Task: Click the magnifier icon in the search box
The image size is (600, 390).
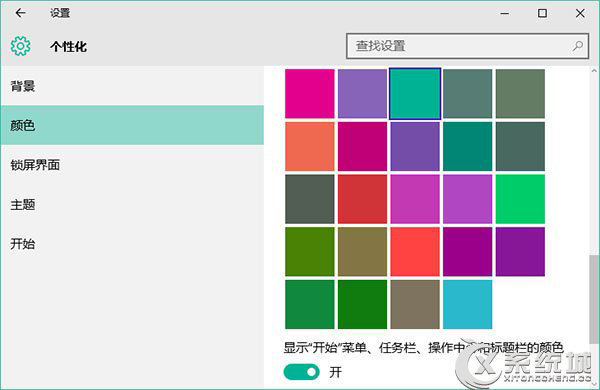Action: point(577,46)
